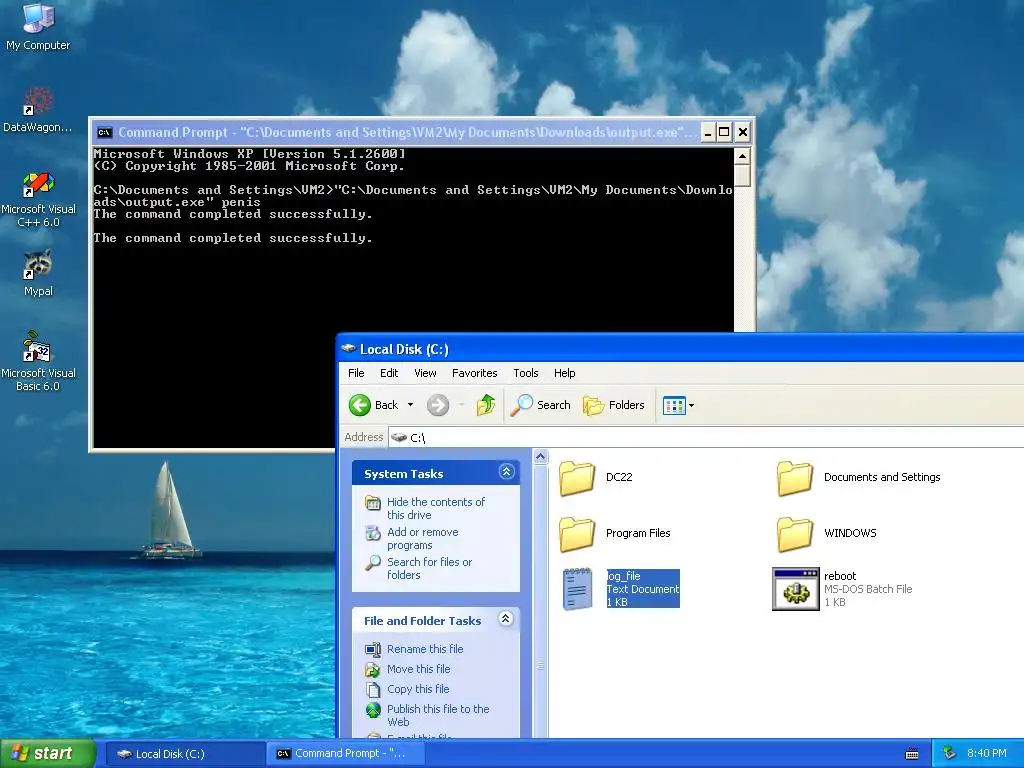This screenshot has width=1024, height=768.
Task: Open the Help menu
Action: pyautogui.click(x=565, y=373)
